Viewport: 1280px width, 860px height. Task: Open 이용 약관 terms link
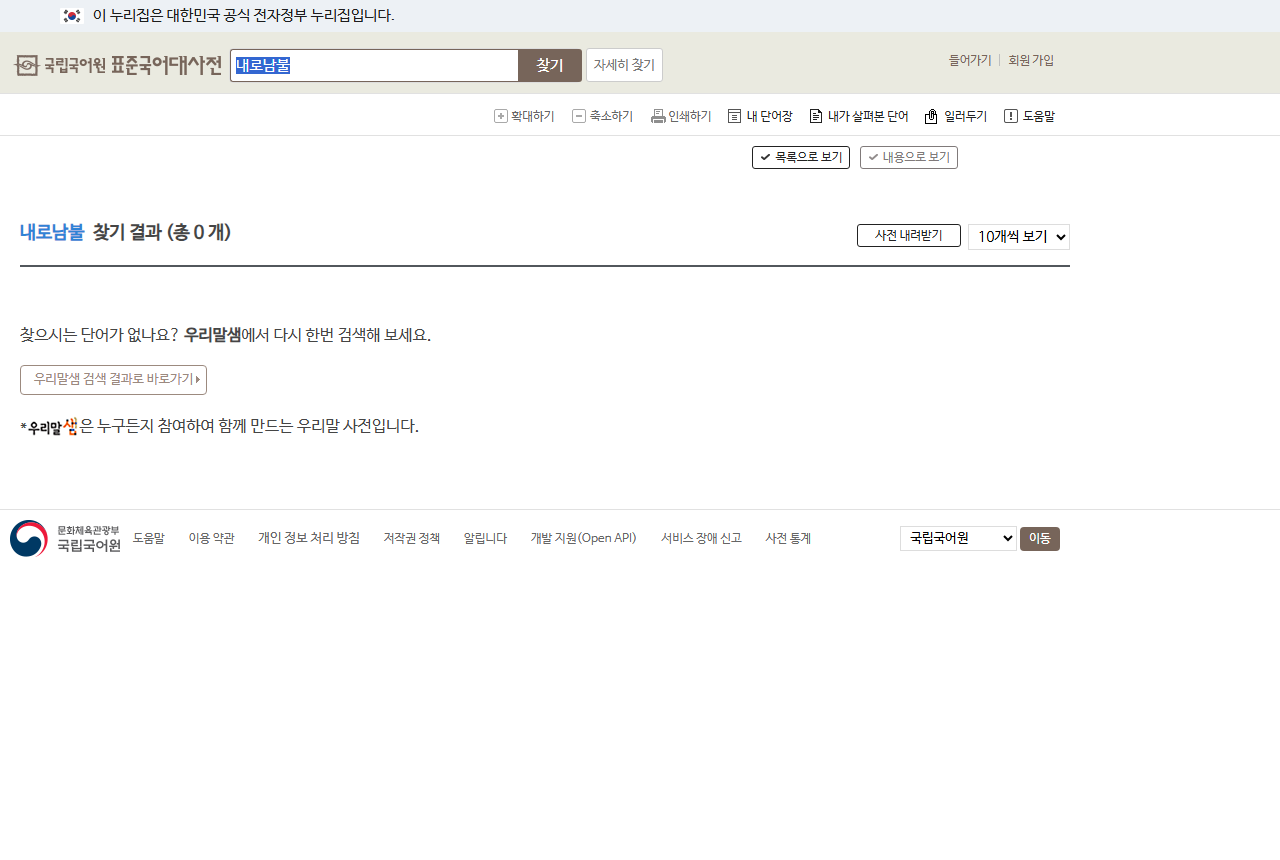(x=212, y=538)
